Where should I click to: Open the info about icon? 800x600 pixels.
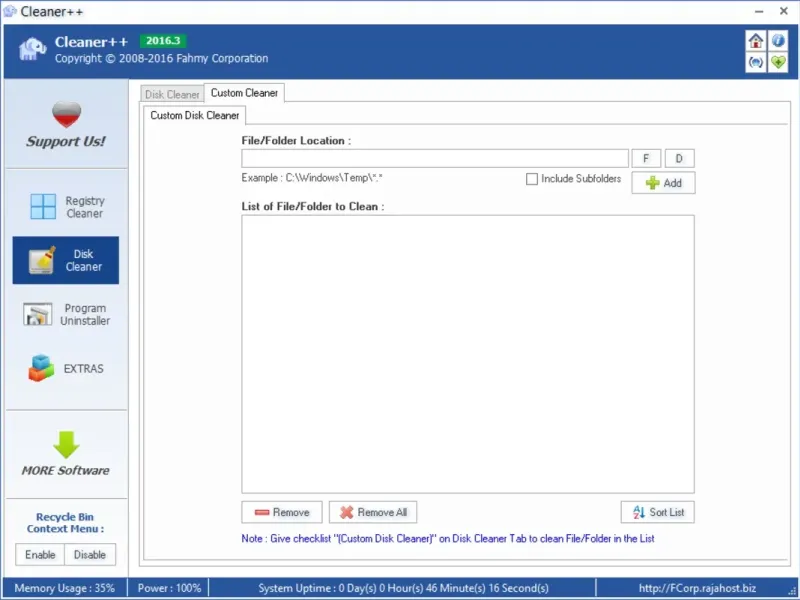point(778,40)
